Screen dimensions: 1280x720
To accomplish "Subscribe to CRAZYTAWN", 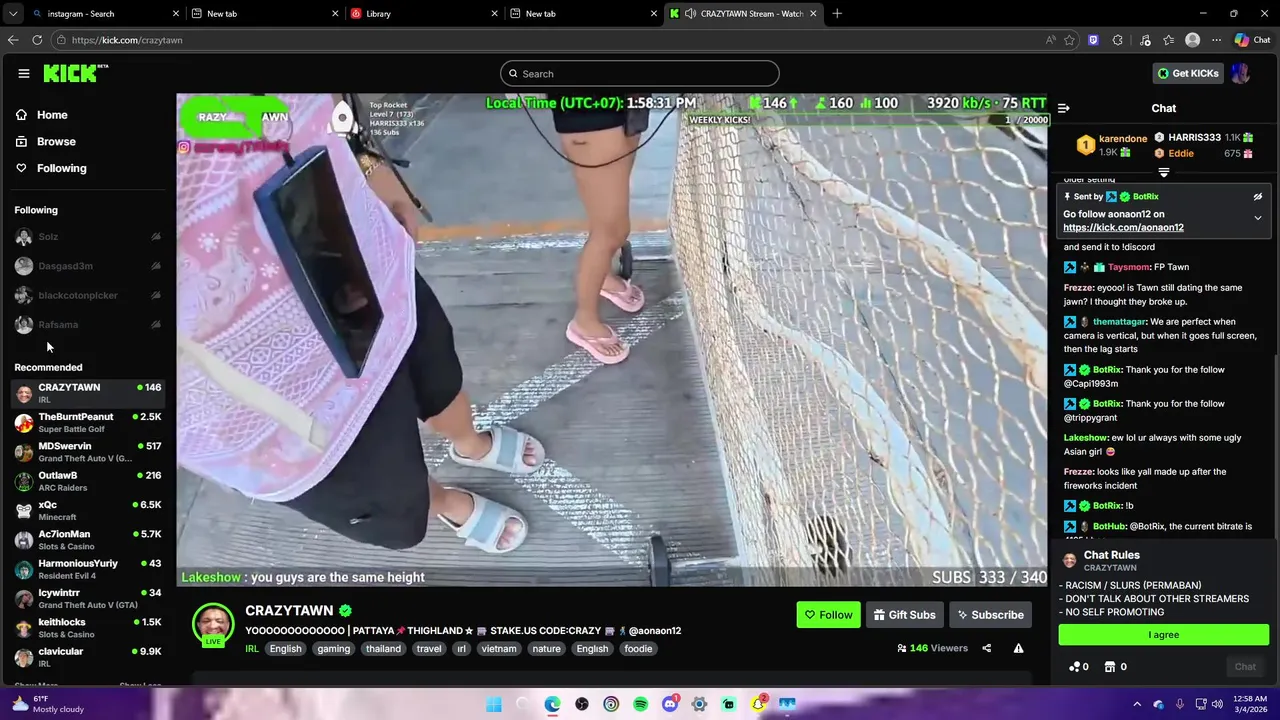I will (990, 615).
